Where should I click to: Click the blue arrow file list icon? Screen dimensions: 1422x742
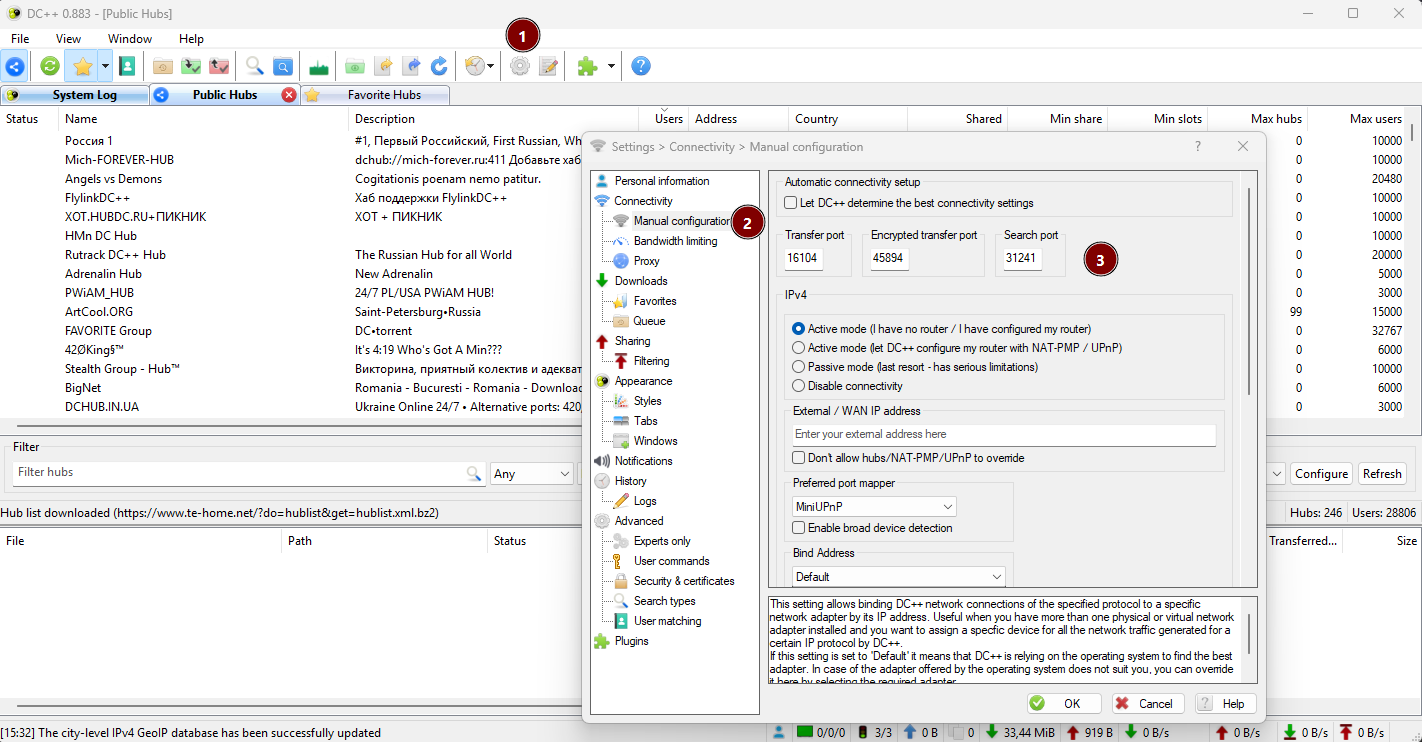coord(411,66)
